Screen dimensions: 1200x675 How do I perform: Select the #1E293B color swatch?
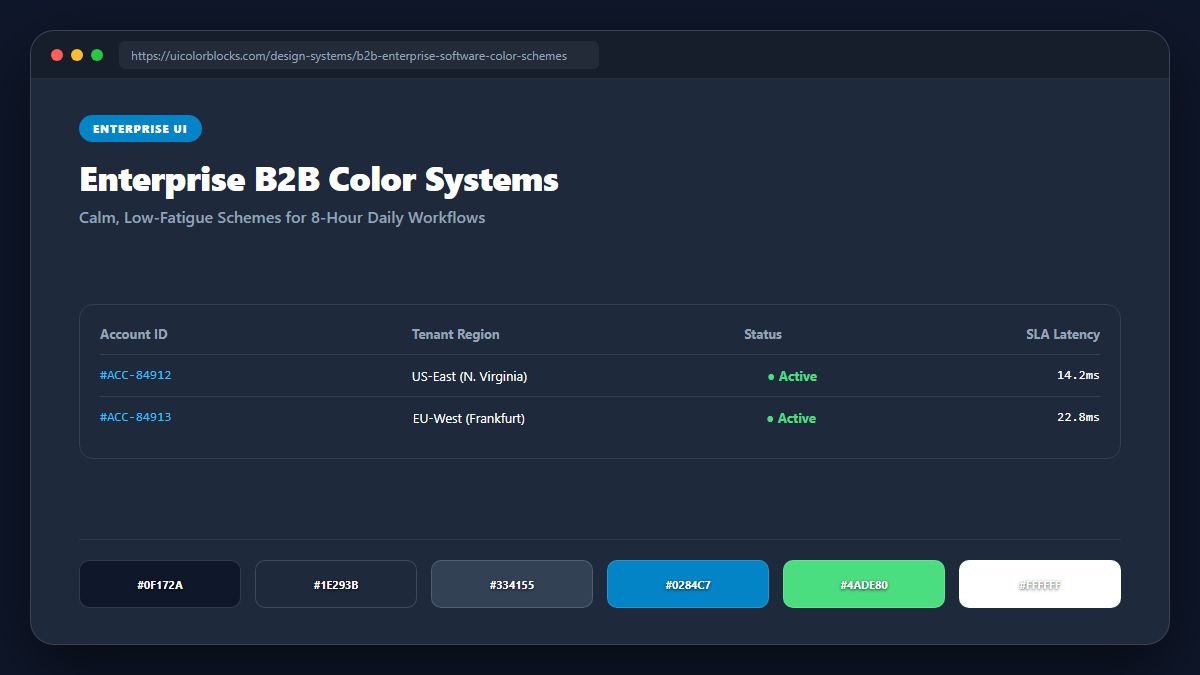336,584
